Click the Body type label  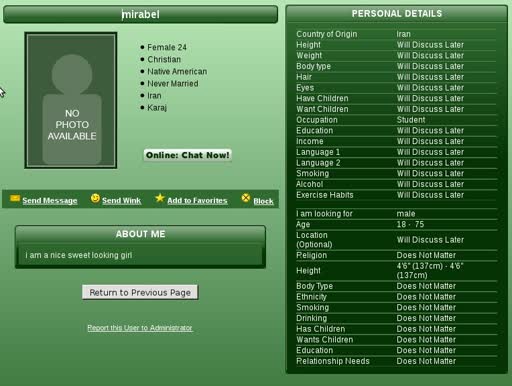313,66
